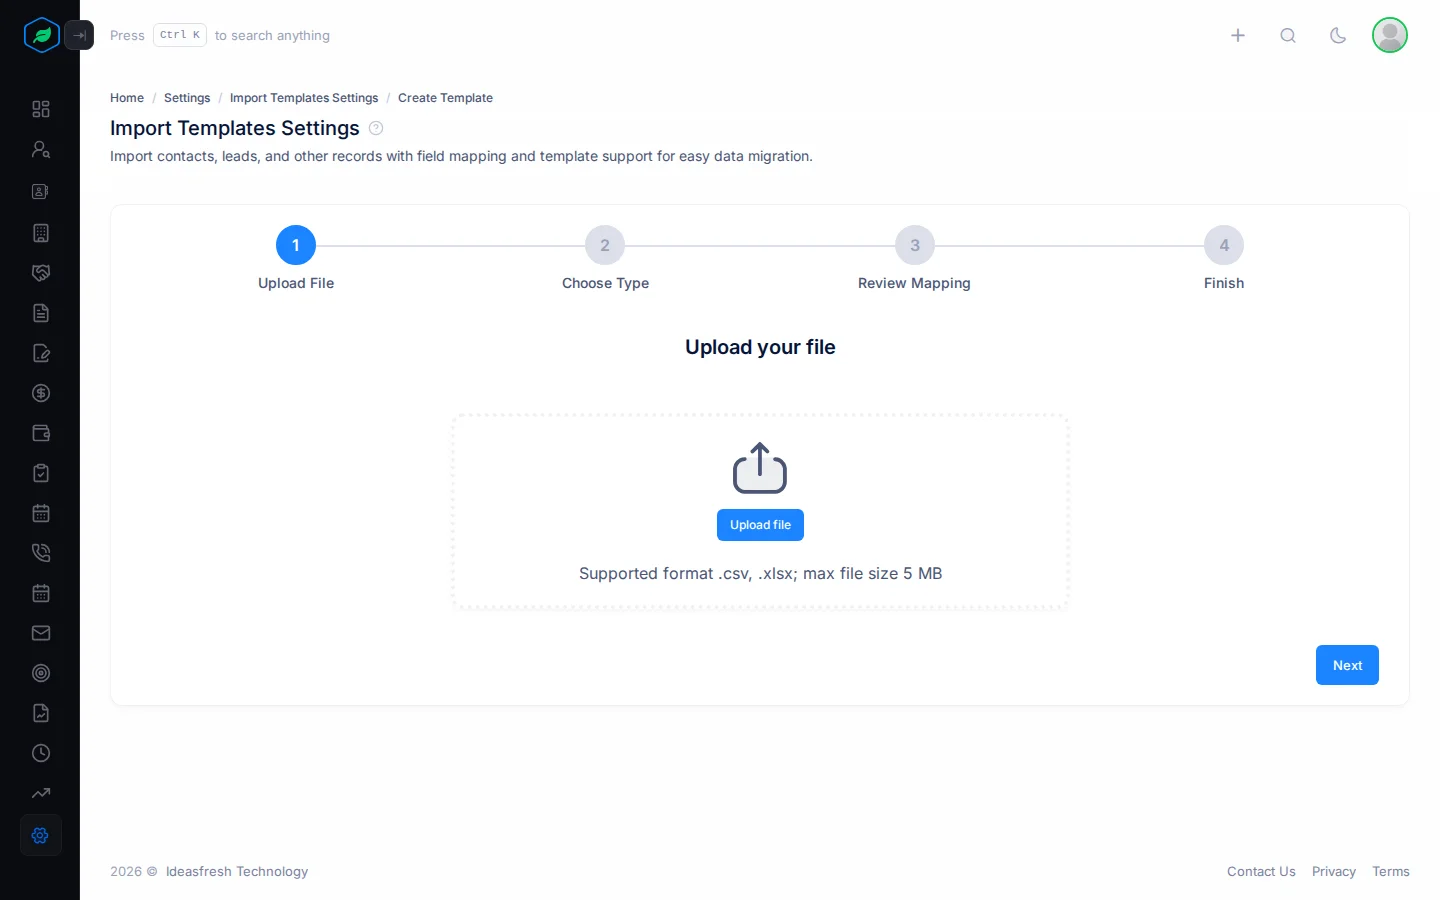The width and height of the screenshot is (1440, 900).
Task: Open the contacts book icon in sidebar
Action: click(41, 191)
